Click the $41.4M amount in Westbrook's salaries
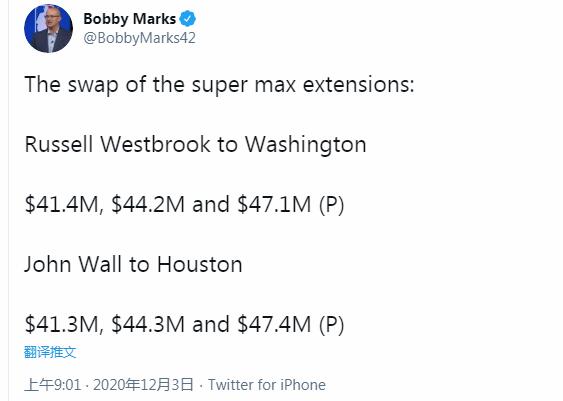563x401 pixels. pyautogui.click(x=61, y=205)
